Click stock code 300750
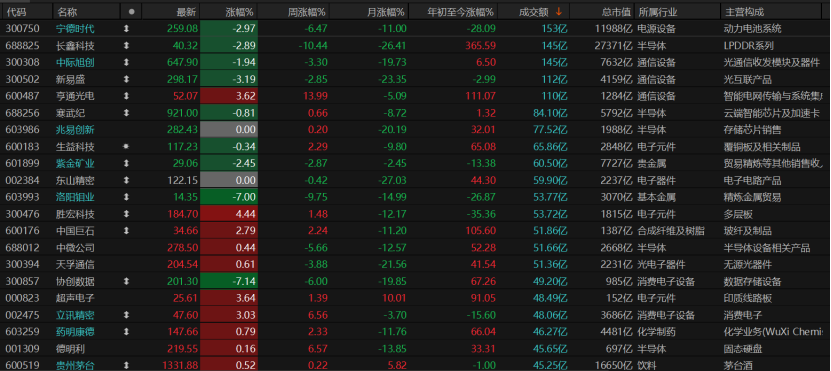 coord(22,29)
